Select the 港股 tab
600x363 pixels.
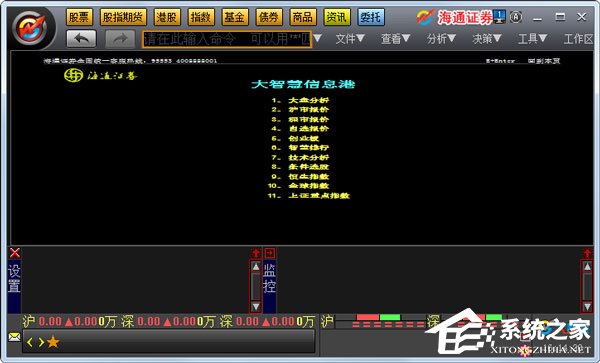pos(167,17)
